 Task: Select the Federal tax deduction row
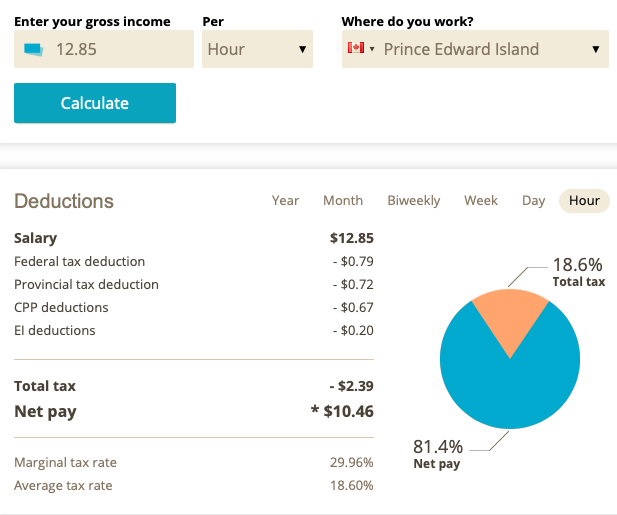coord(80,261)
